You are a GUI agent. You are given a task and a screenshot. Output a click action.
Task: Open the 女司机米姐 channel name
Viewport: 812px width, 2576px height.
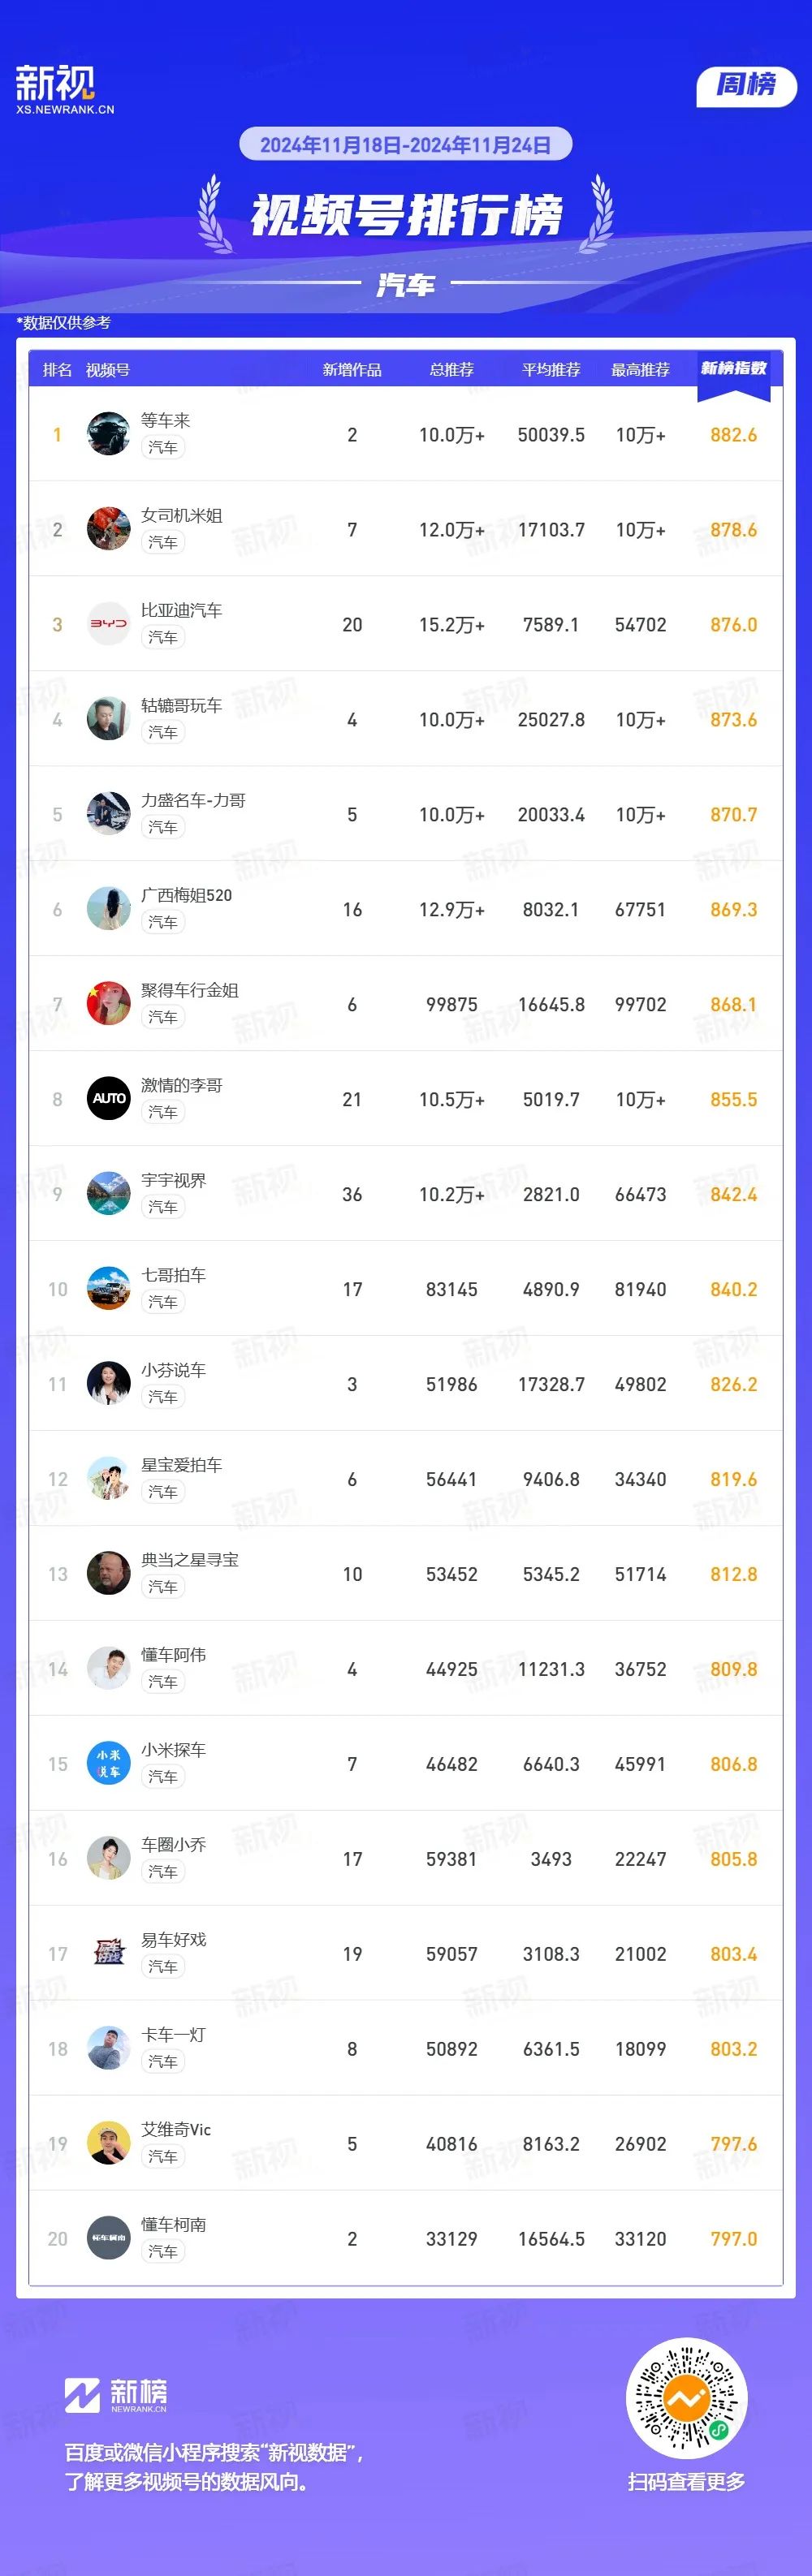pyautogui.click(x=181, y=515)
